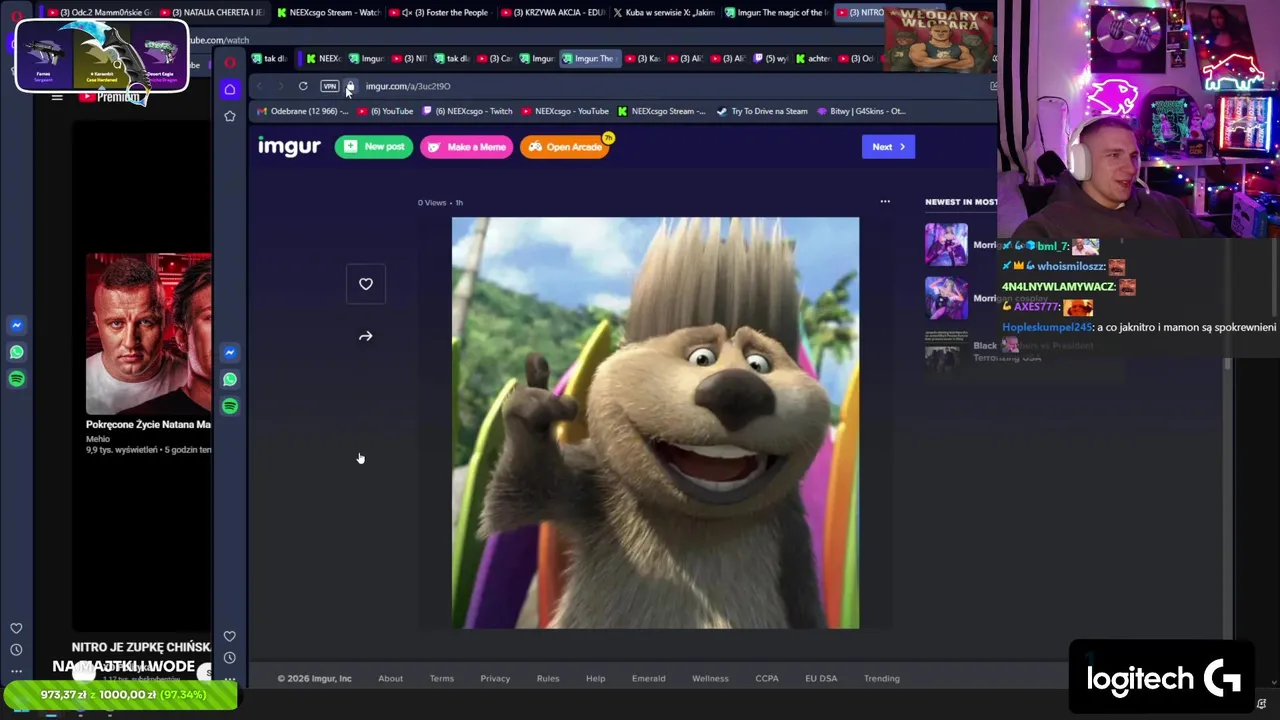Select Kuba w serwisie X tab
Screen dimensions: 1280x720
click(664, 13)
